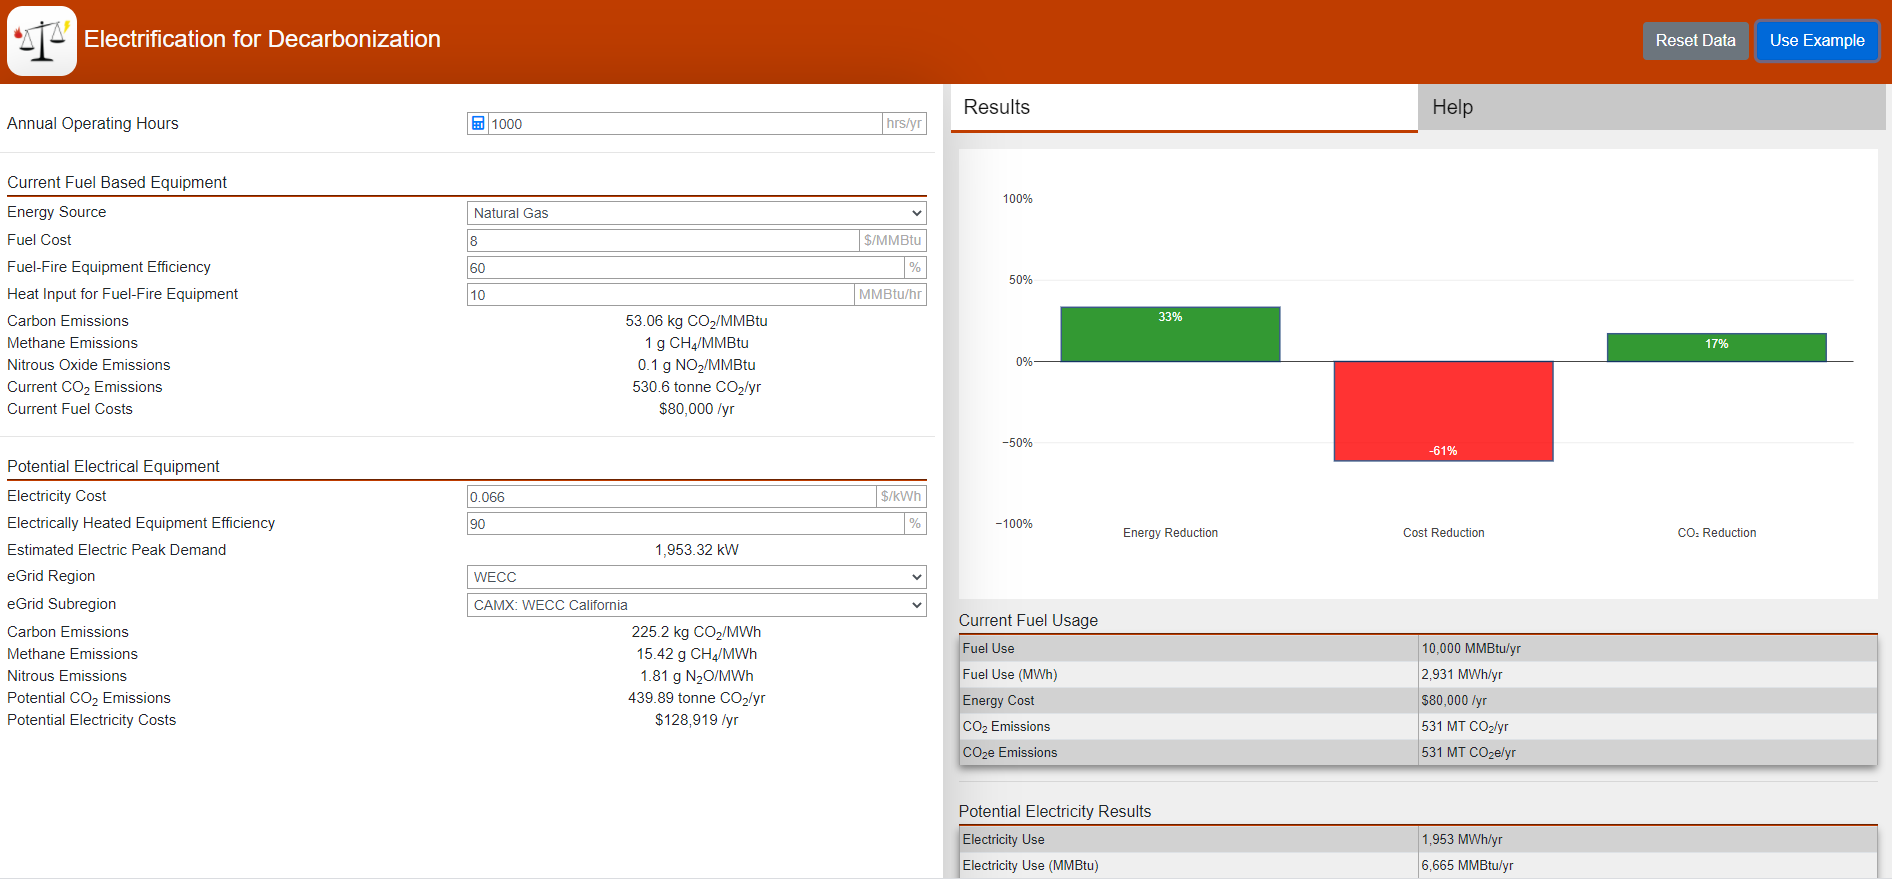The image size is (1892, 884).
Task: Focus the Electrically Heated Equipment Efficiency field
Action: [685, 523]
